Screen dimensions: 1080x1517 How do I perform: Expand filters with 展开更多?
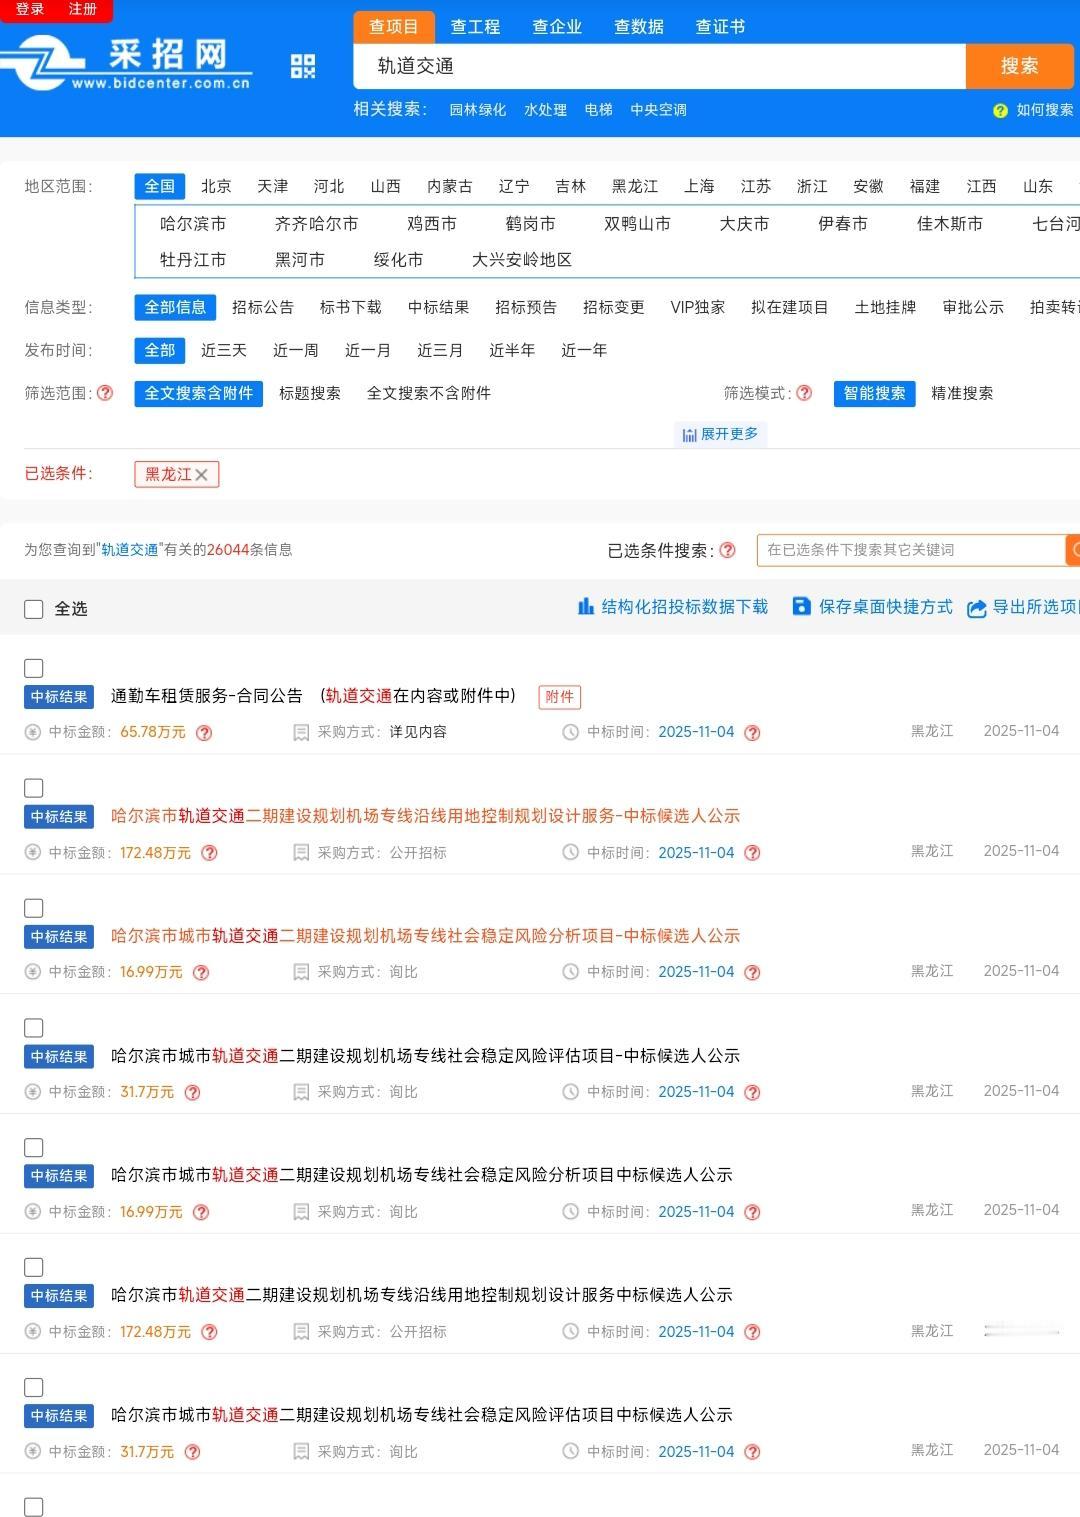[x=720, y=434]
